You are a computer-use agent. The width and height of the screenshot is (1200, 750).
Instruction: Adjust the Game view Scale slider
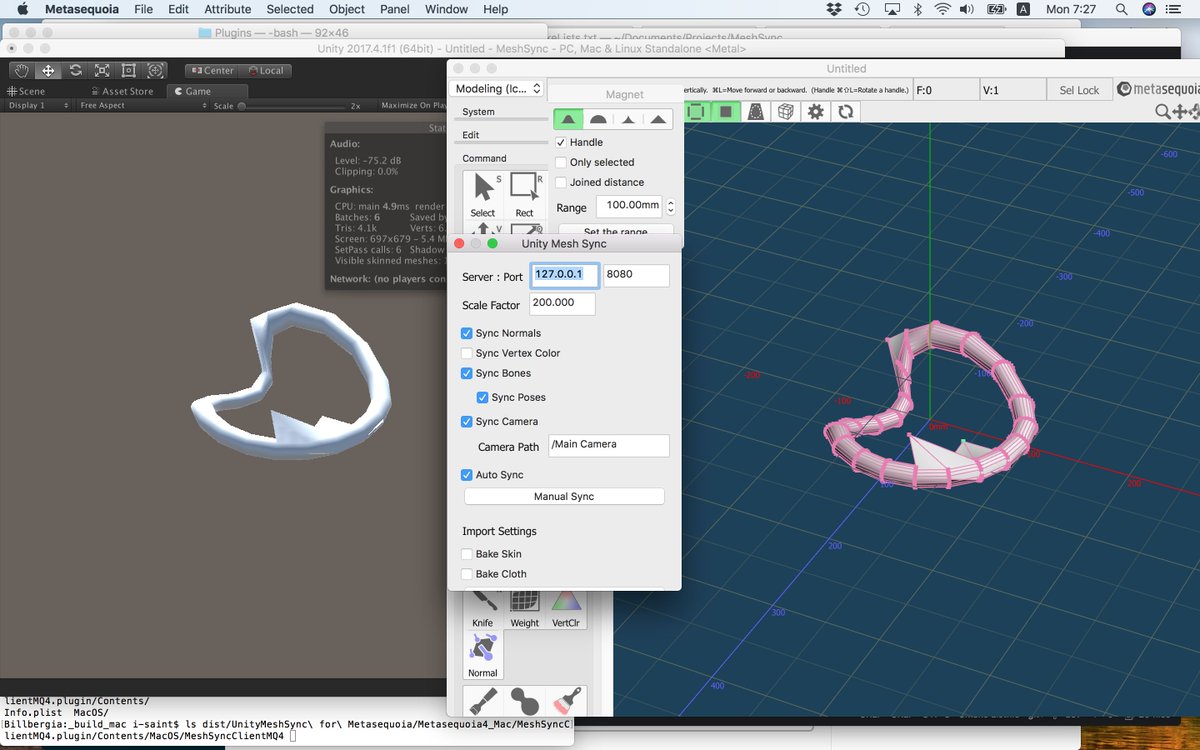(x=291, y=105)
